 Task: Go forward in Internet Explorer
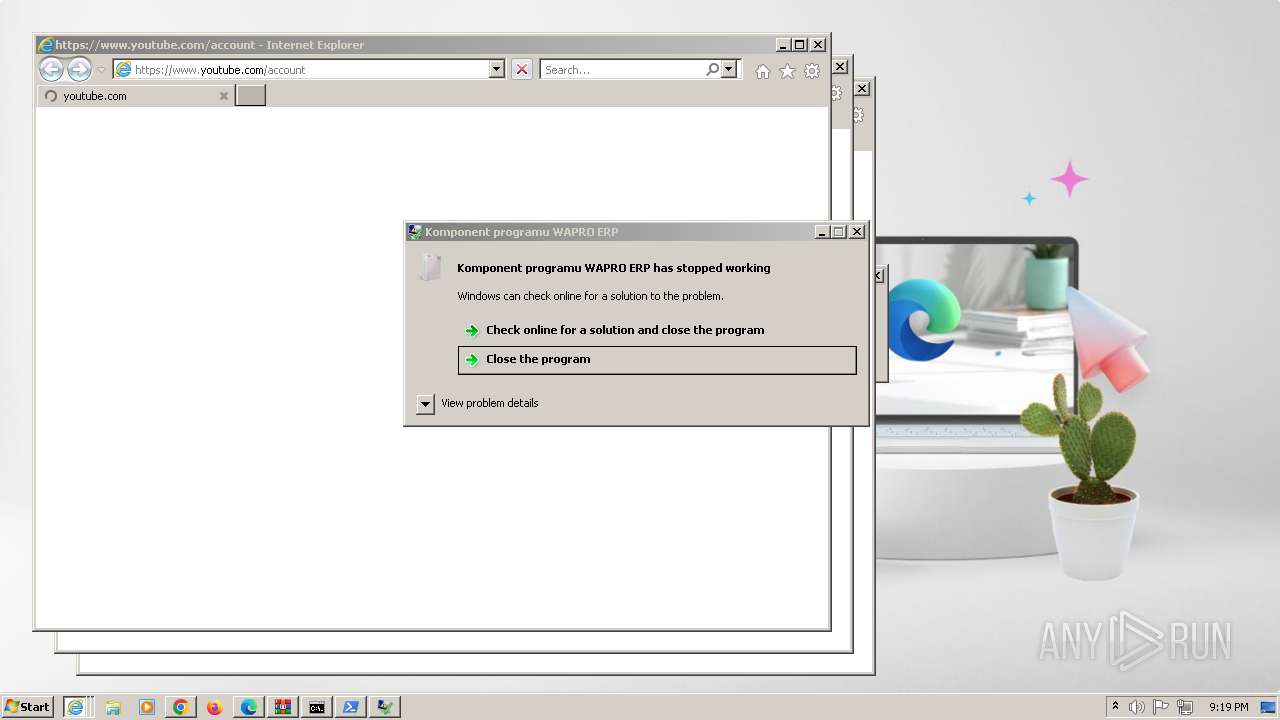coord(79,69)
